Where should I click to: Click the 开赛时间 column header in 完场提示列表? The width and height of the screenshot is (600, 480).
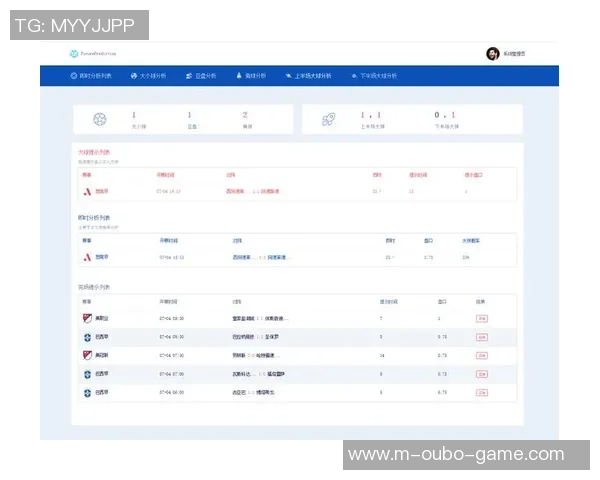[x=168, y=301]
